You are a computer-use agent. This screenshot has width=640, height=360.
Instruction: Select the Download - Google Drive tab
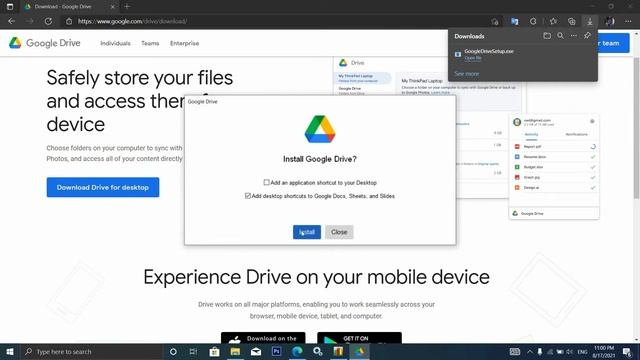tap(69, 7)
